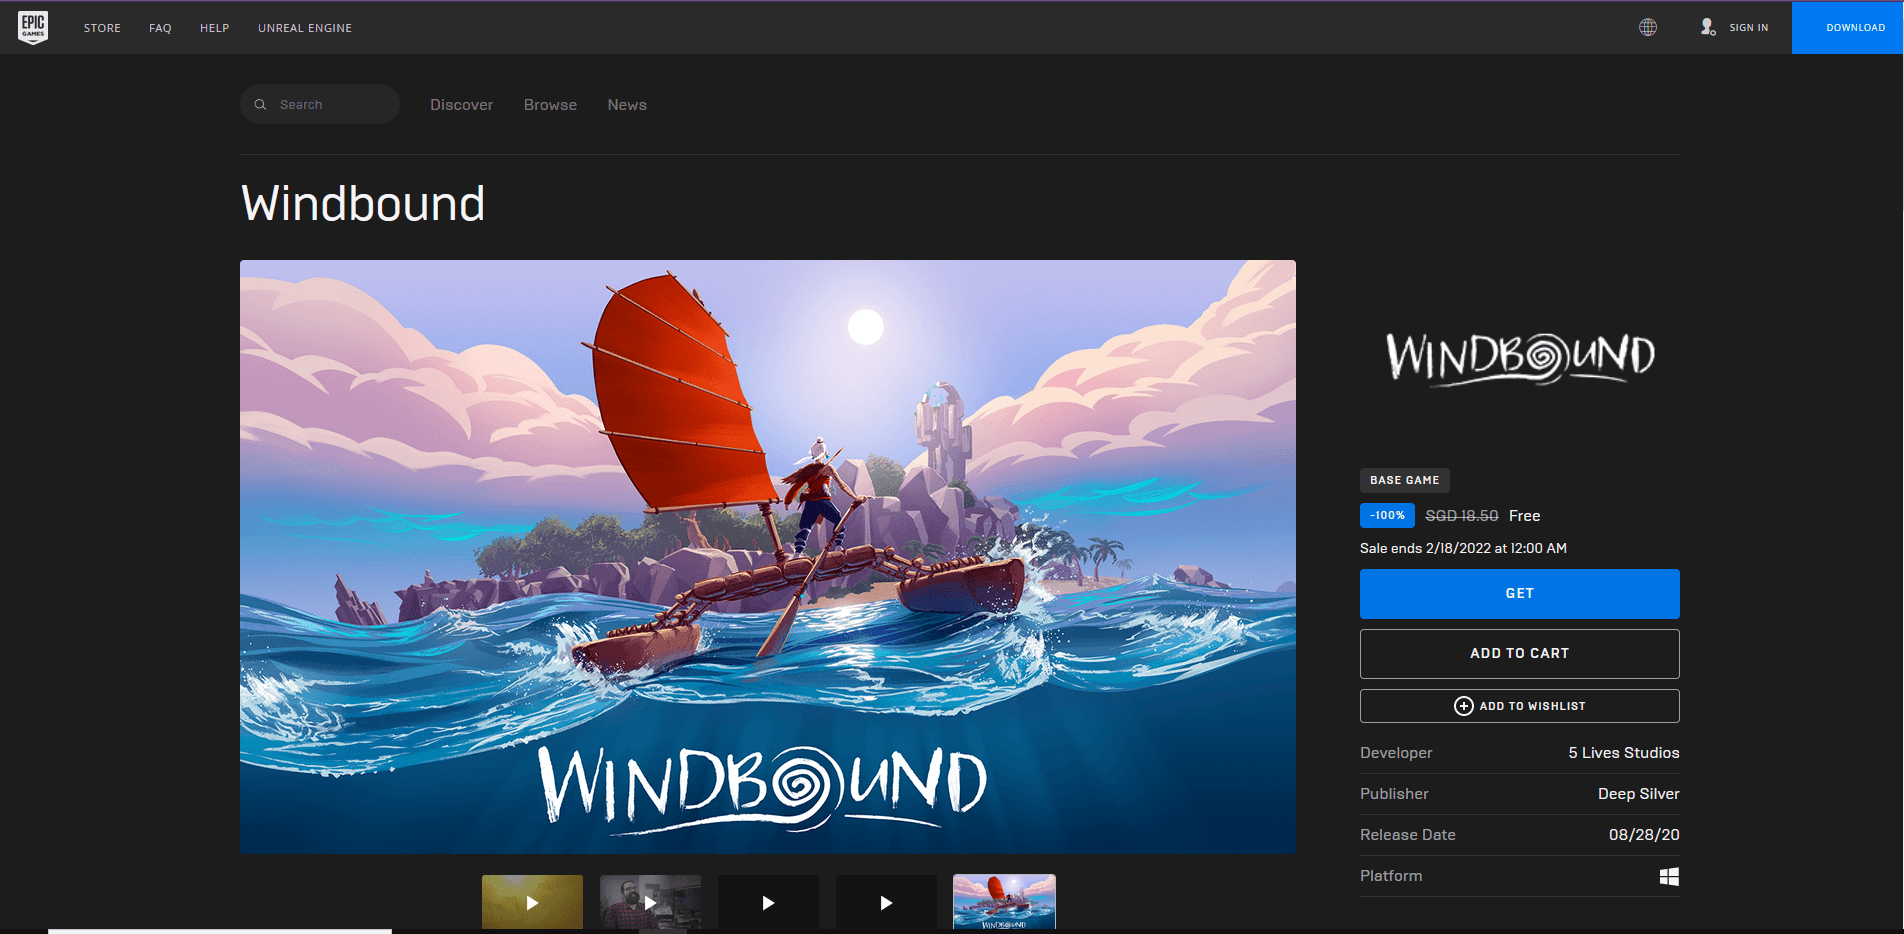Switch to the Browse tab
1904x934 pixels.
[550, 105]
